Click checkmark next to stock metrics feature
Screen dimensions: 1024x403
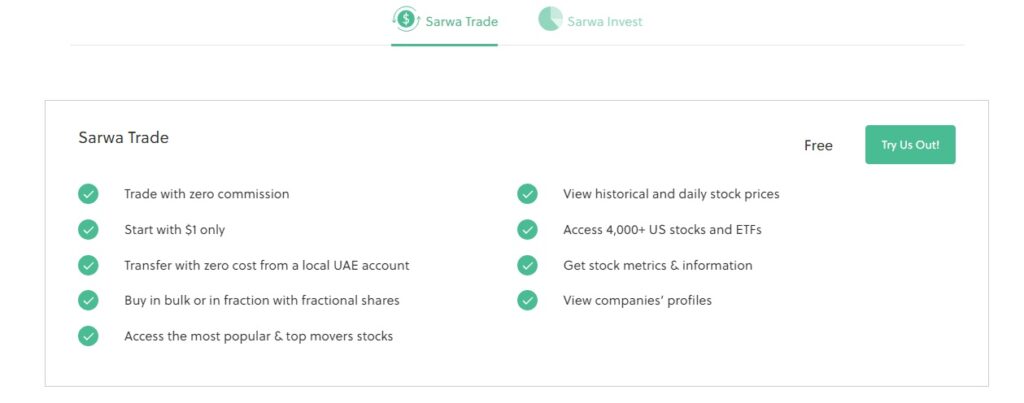coord(527,265)
